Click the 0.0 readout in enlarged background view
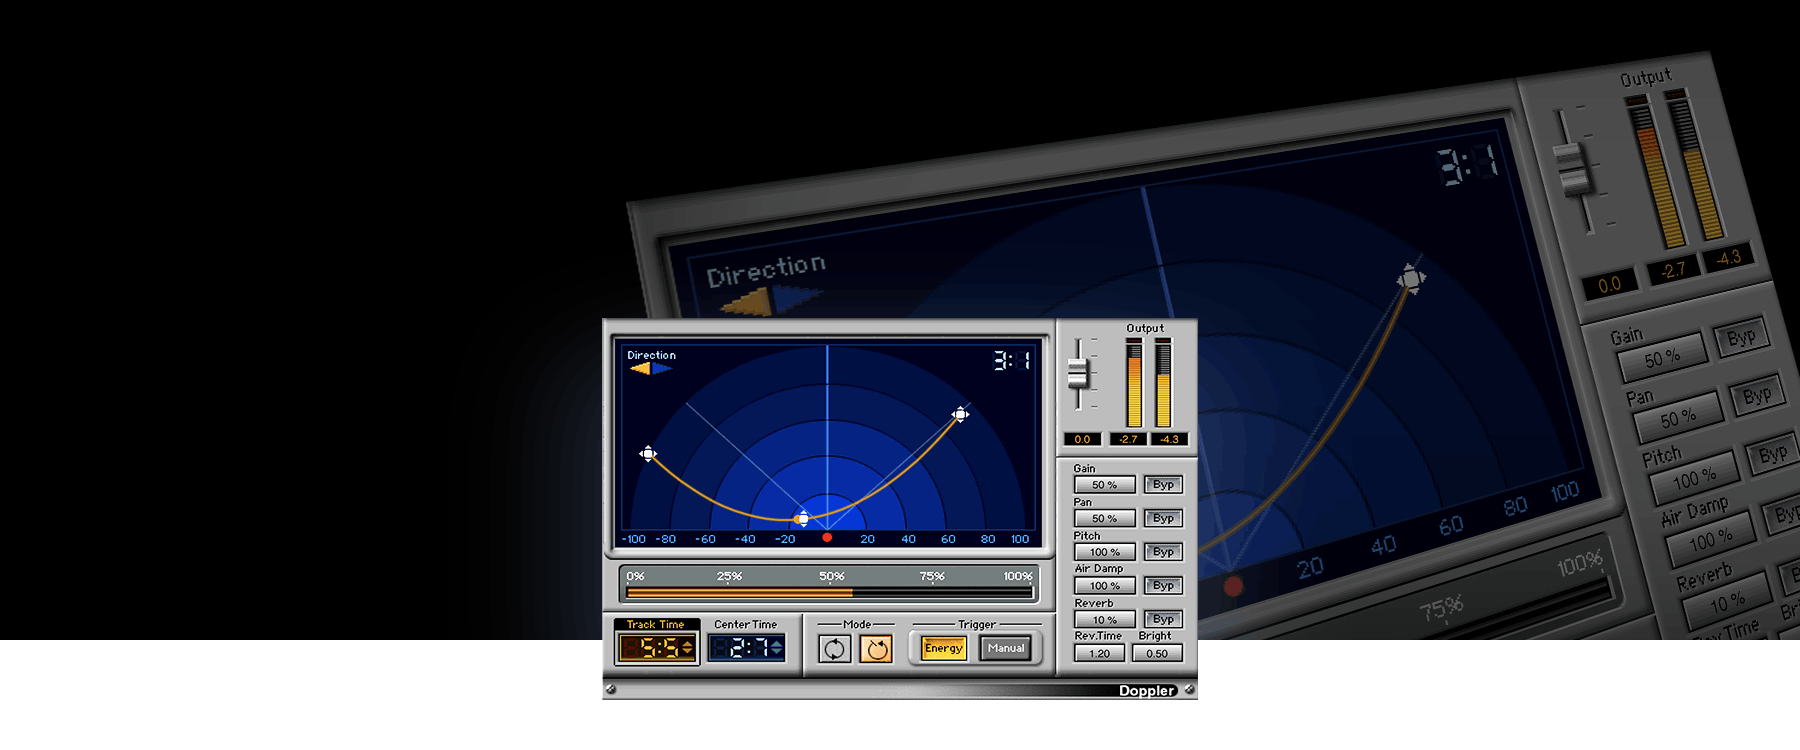Viewport: 1800px width, 750px height. click(1609, 285)
